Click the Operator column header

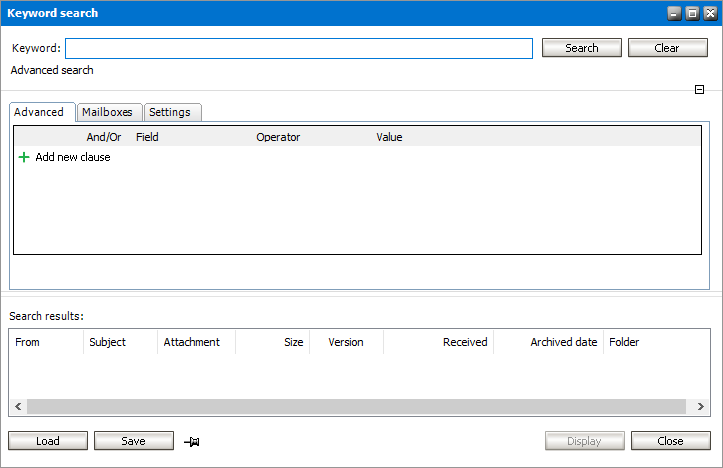[278, 137]
